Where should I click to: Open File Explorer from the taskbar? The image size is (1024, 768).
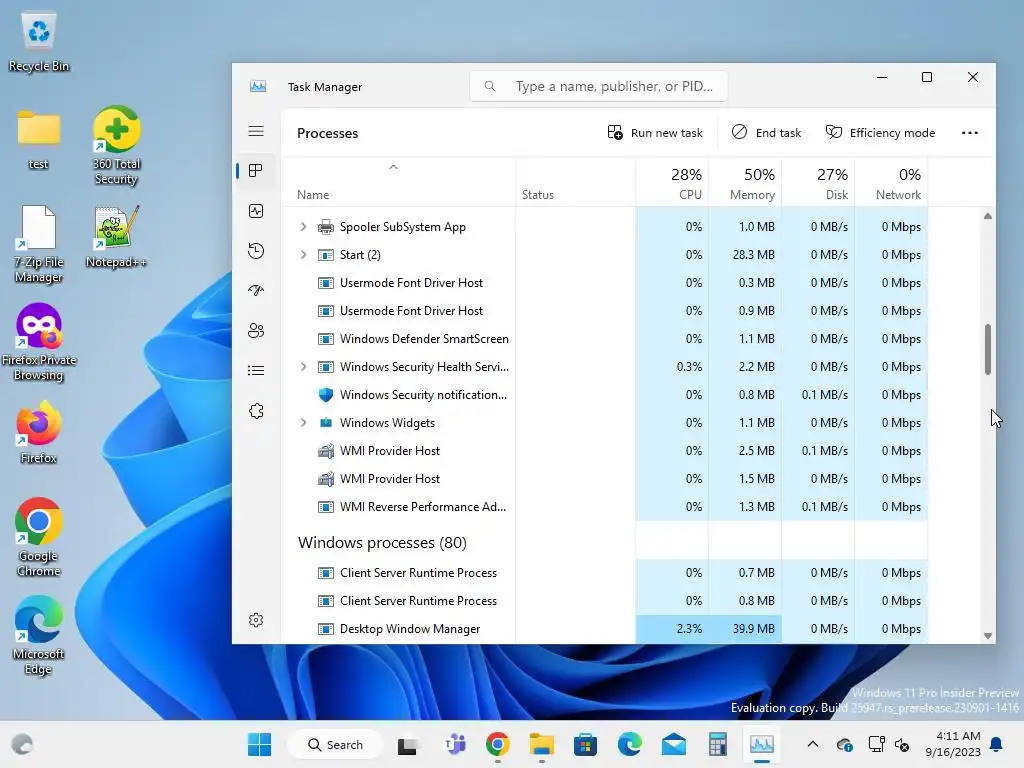pyautogui.click(x=541, y=744)
